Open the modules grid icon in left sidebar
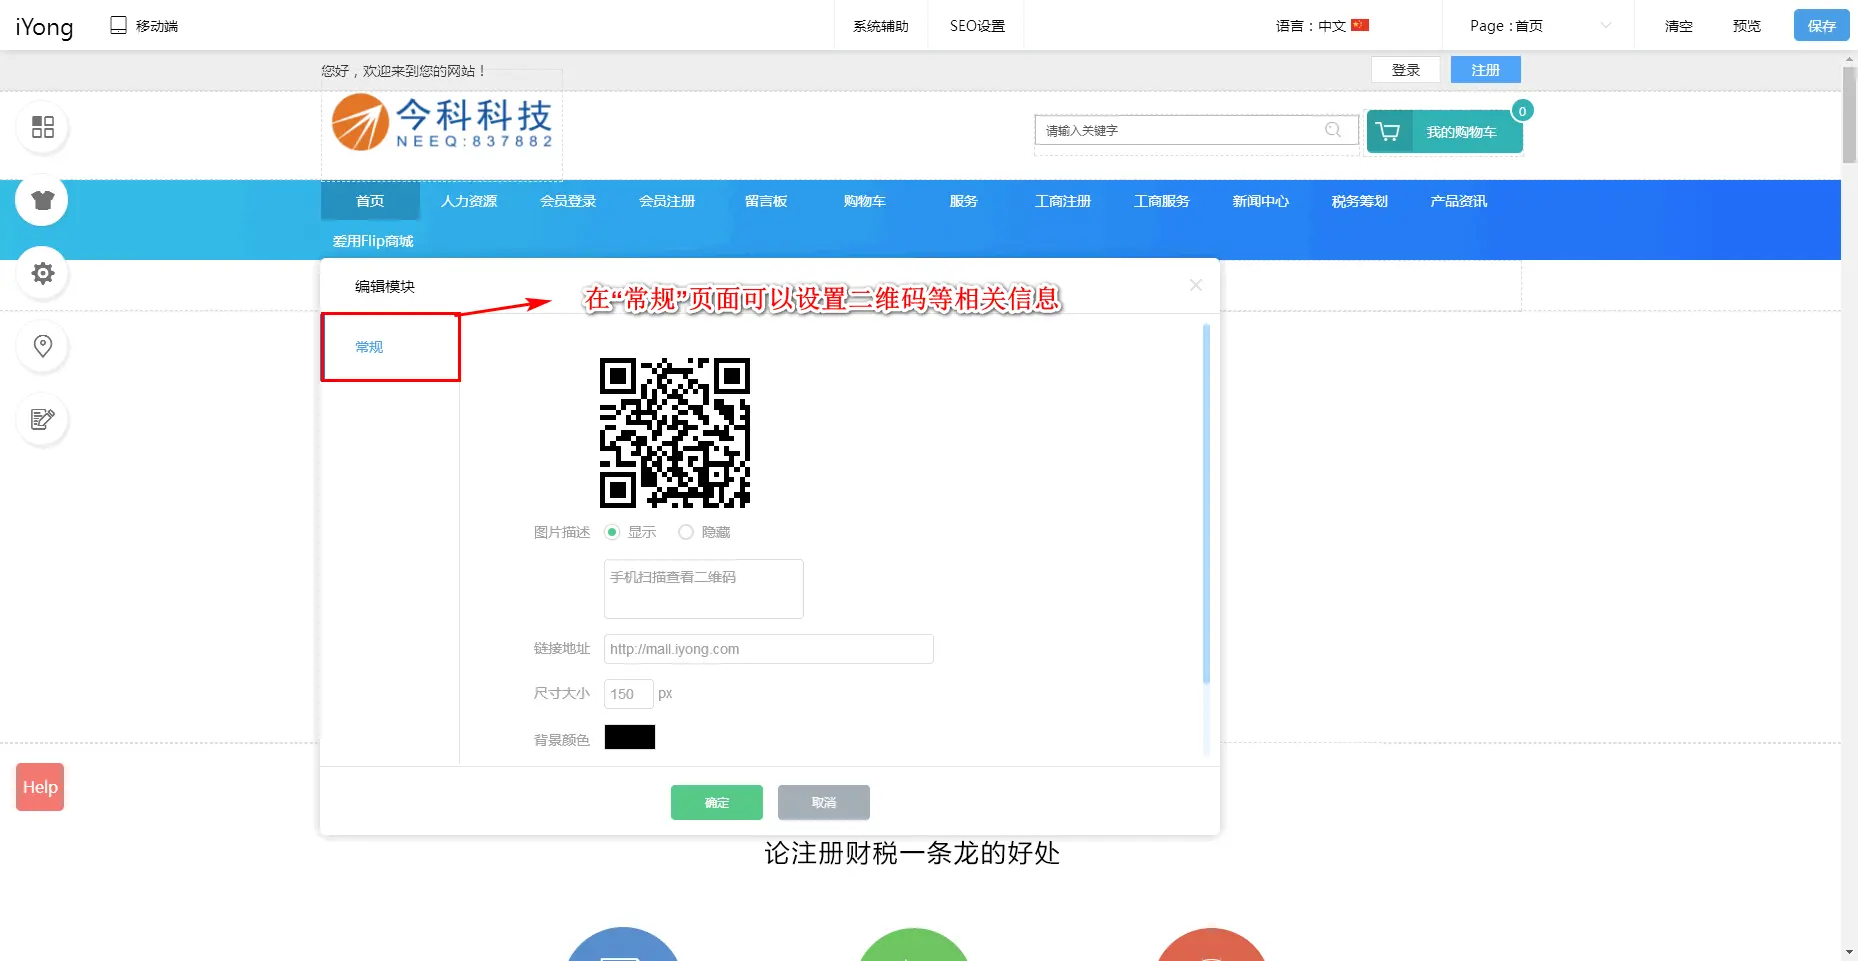The height and width of the screenshot is (961, 1858). [x=43, y=127]
